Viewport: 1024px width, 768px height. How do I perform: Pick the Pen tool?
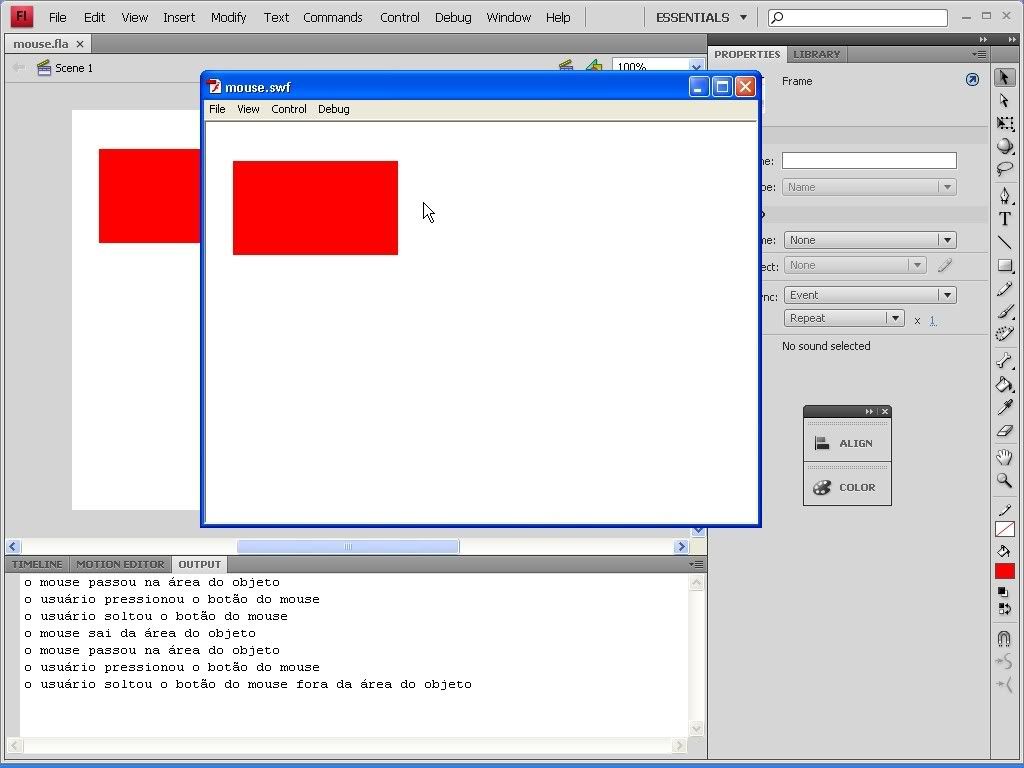(x=1005, y=195)
